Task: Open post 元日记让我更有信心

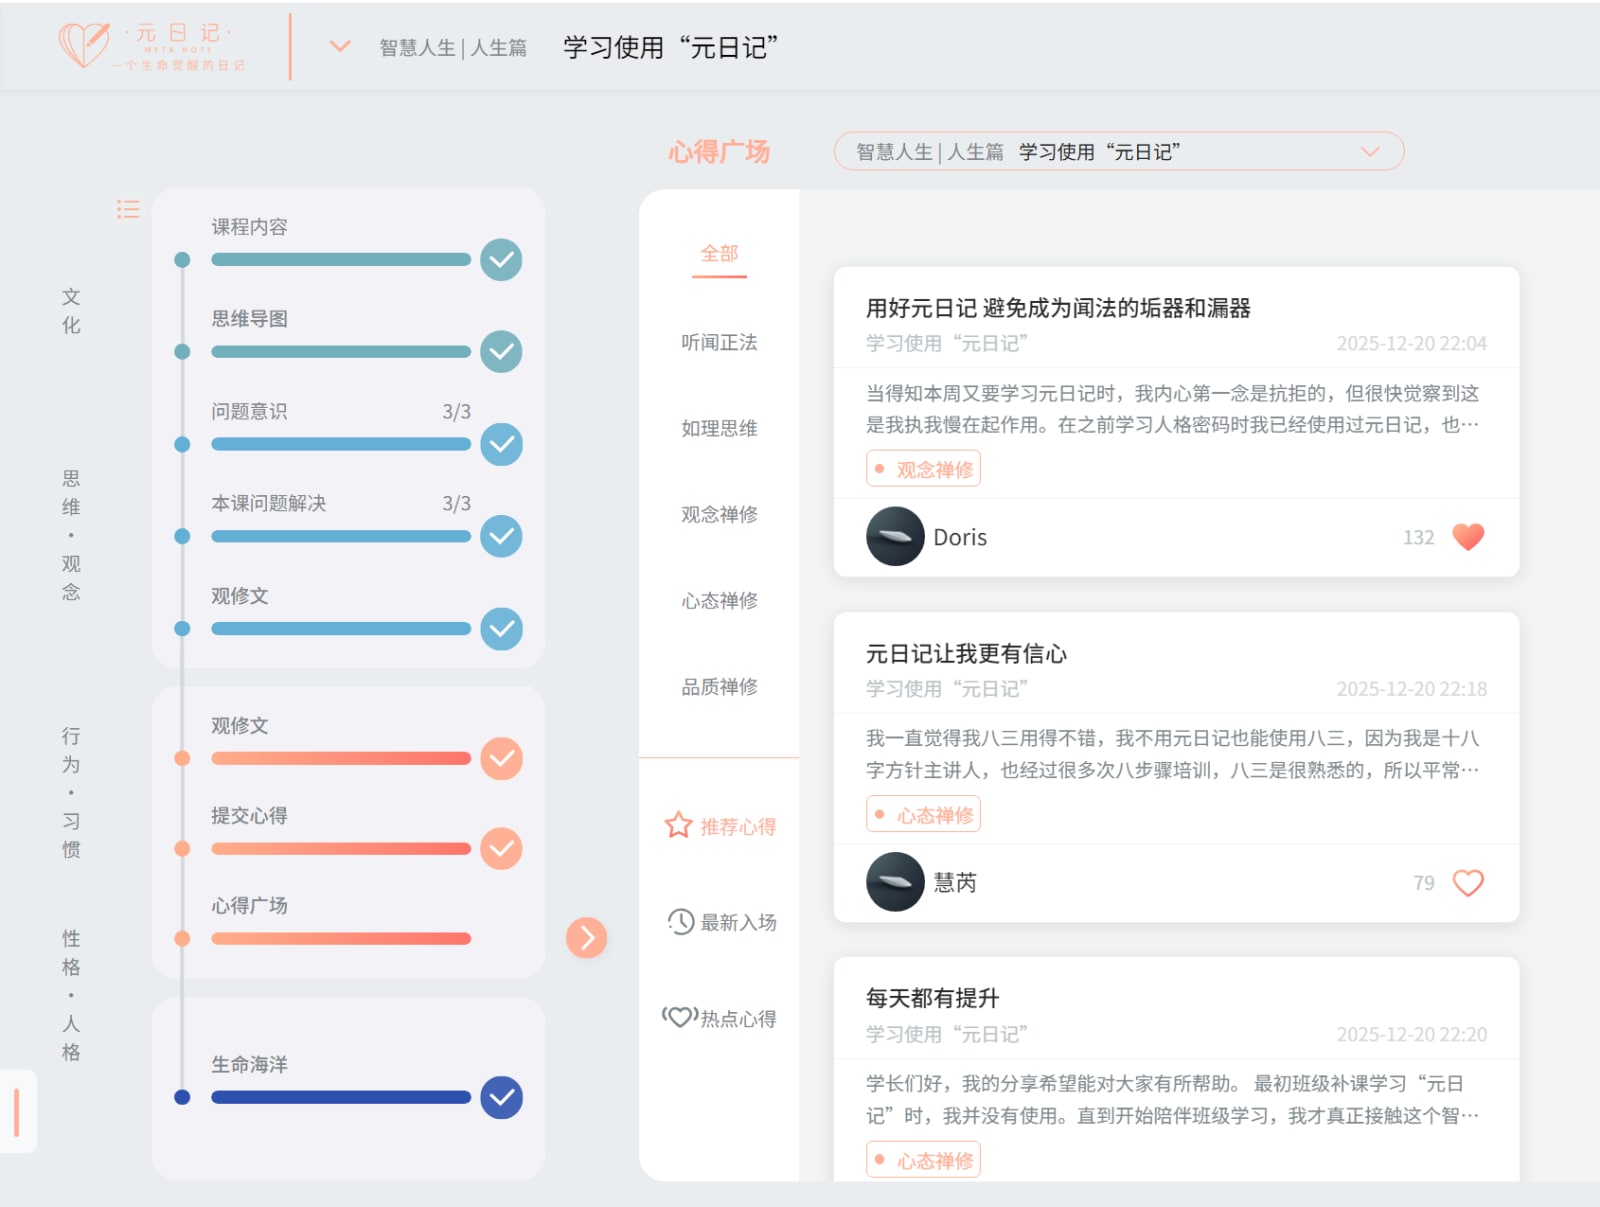Action: click(966, 654)
